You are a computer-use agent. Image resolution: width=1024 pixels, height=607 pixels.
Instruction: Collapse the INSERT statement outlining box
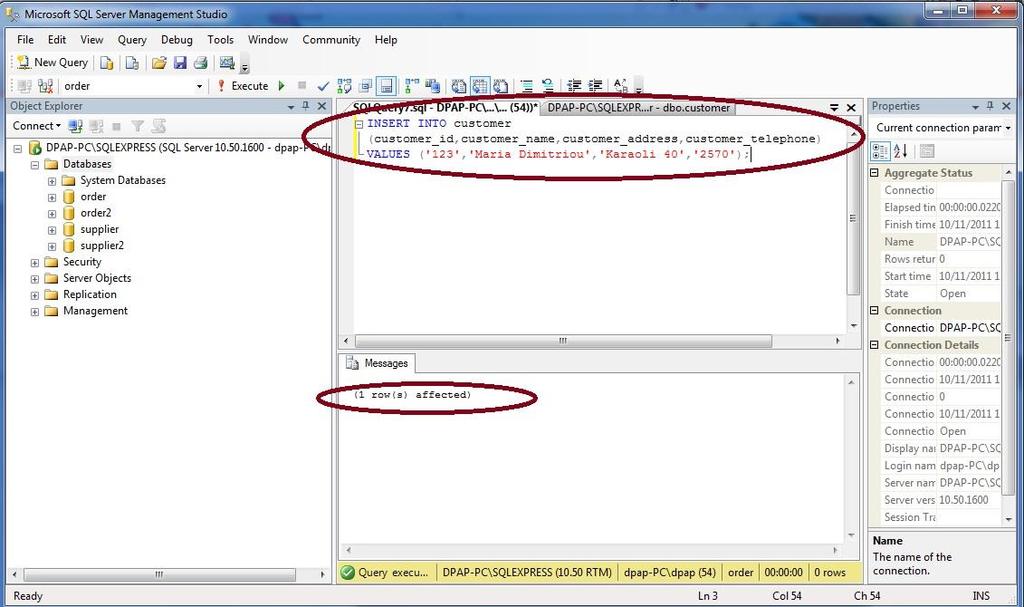point(359,123)
